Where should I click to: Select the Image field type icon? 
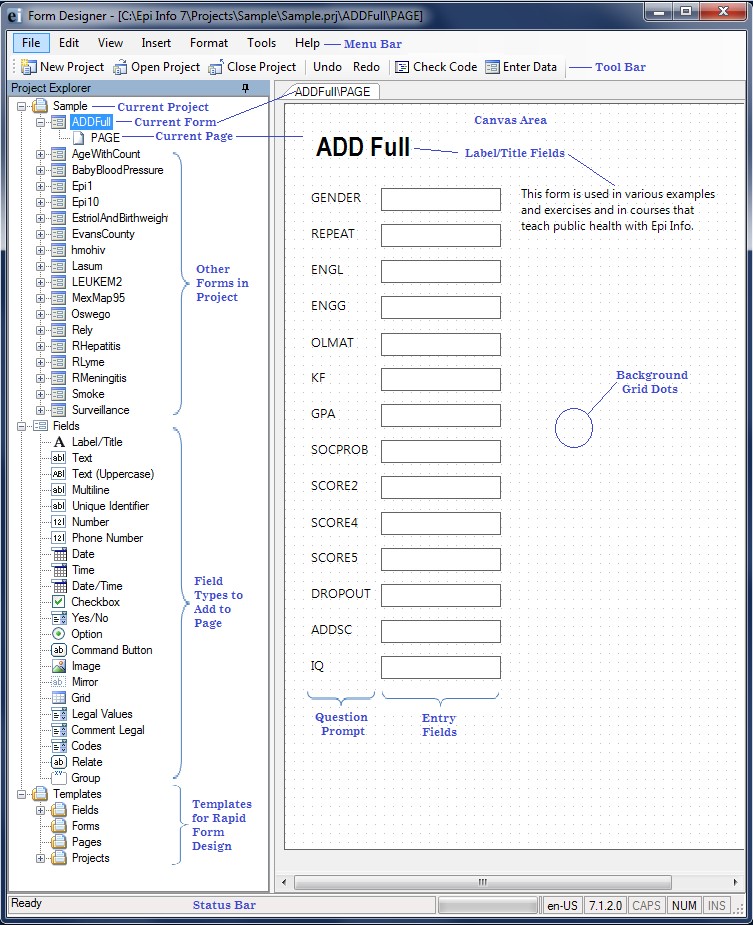coord(59,666)
